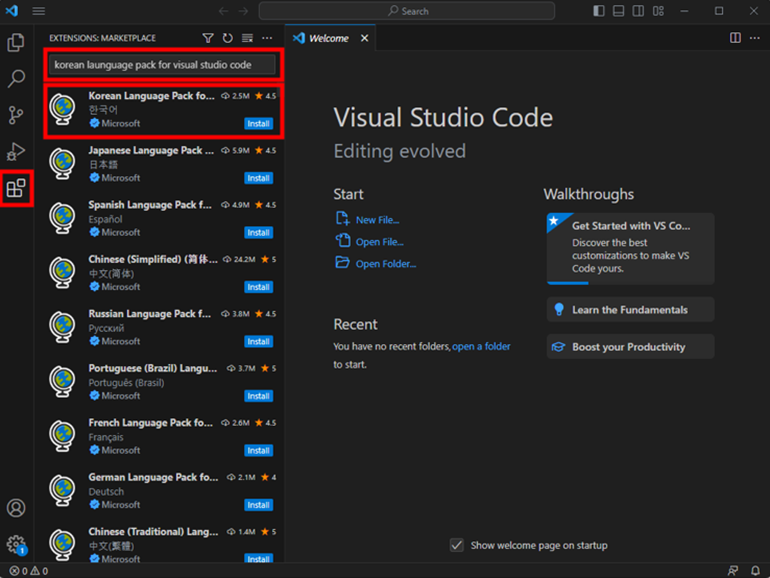Close the Welcome tab

tap(364, 38)
